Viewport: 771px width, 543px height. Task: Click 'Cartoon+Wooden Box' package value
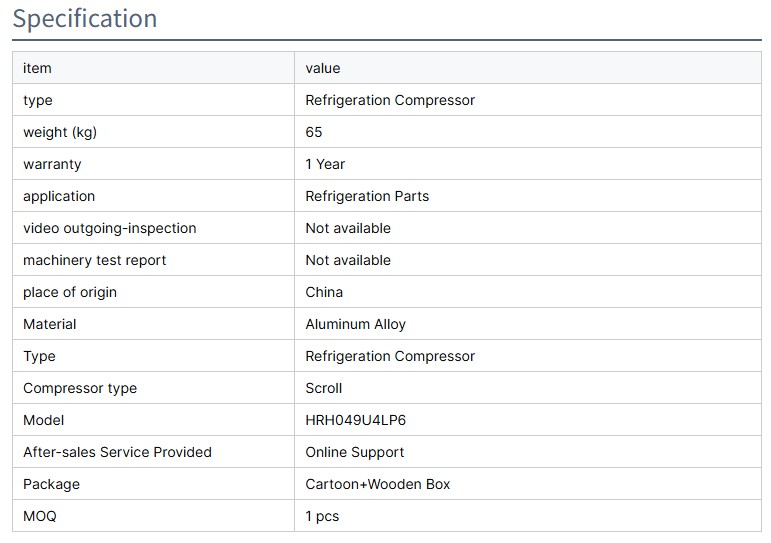click(x=378, y=484)
